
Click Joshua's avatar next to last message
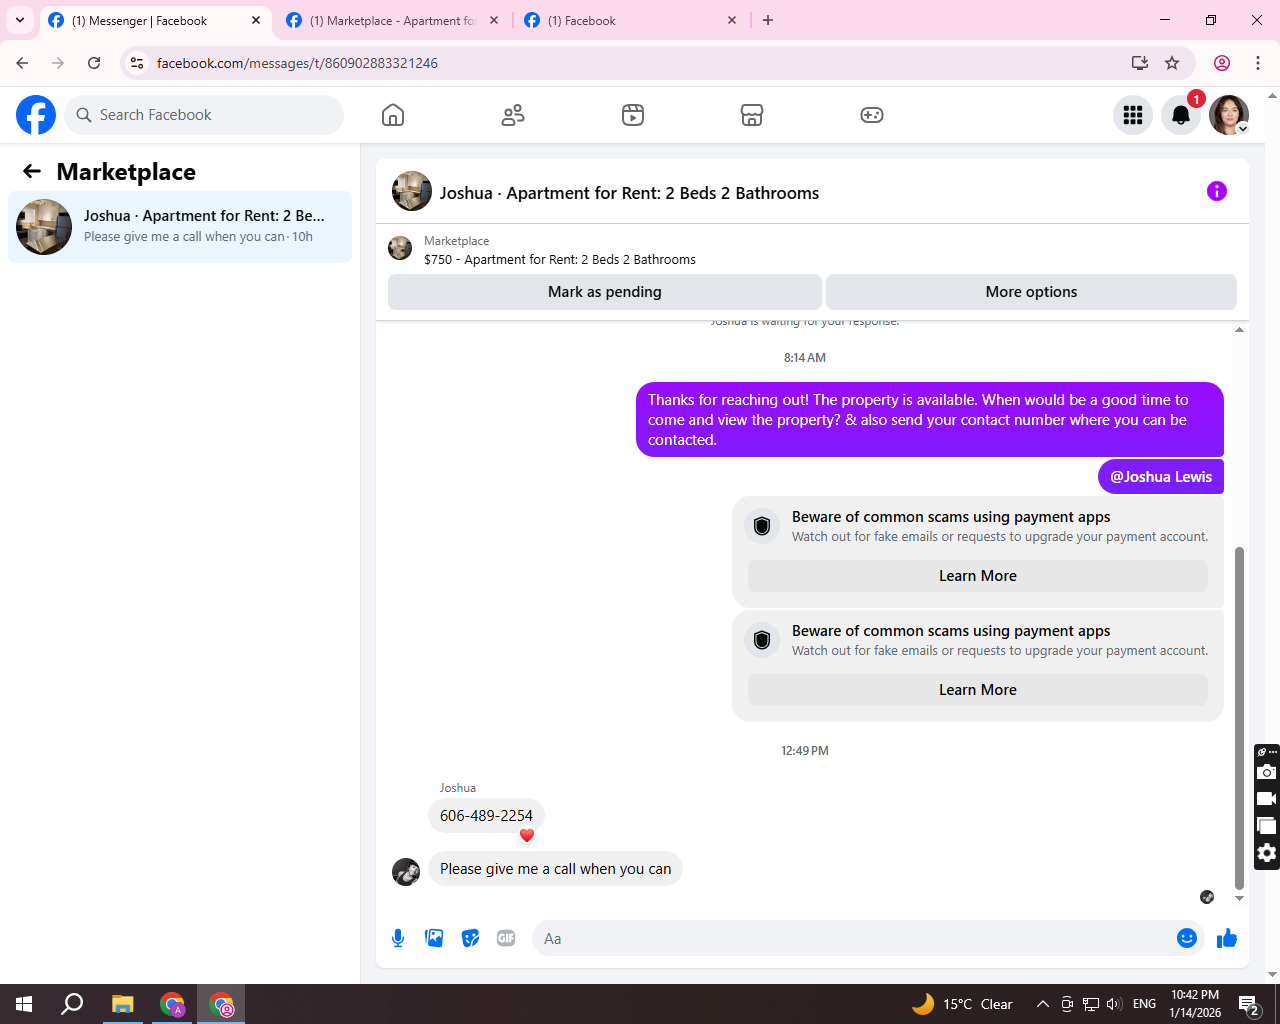pos(406,872)
